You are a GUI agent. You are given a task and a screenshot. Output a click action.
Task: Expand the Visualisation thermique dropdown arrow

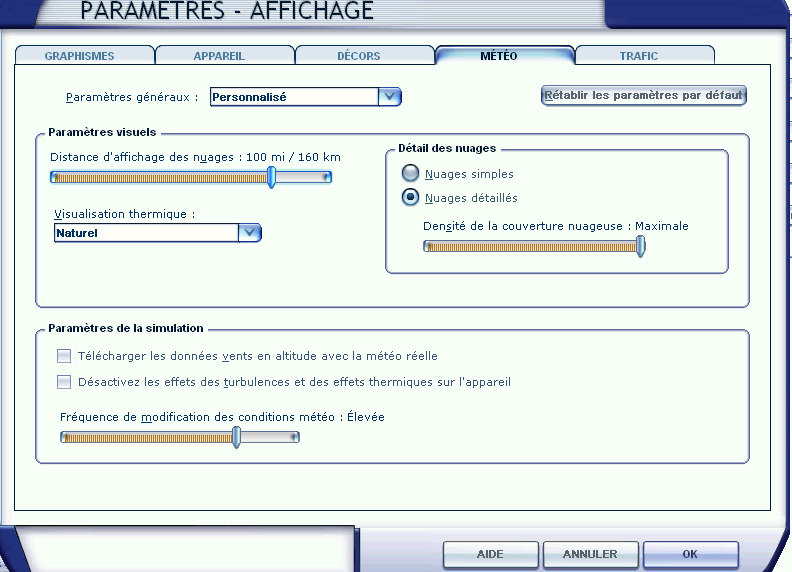[250, 233]
